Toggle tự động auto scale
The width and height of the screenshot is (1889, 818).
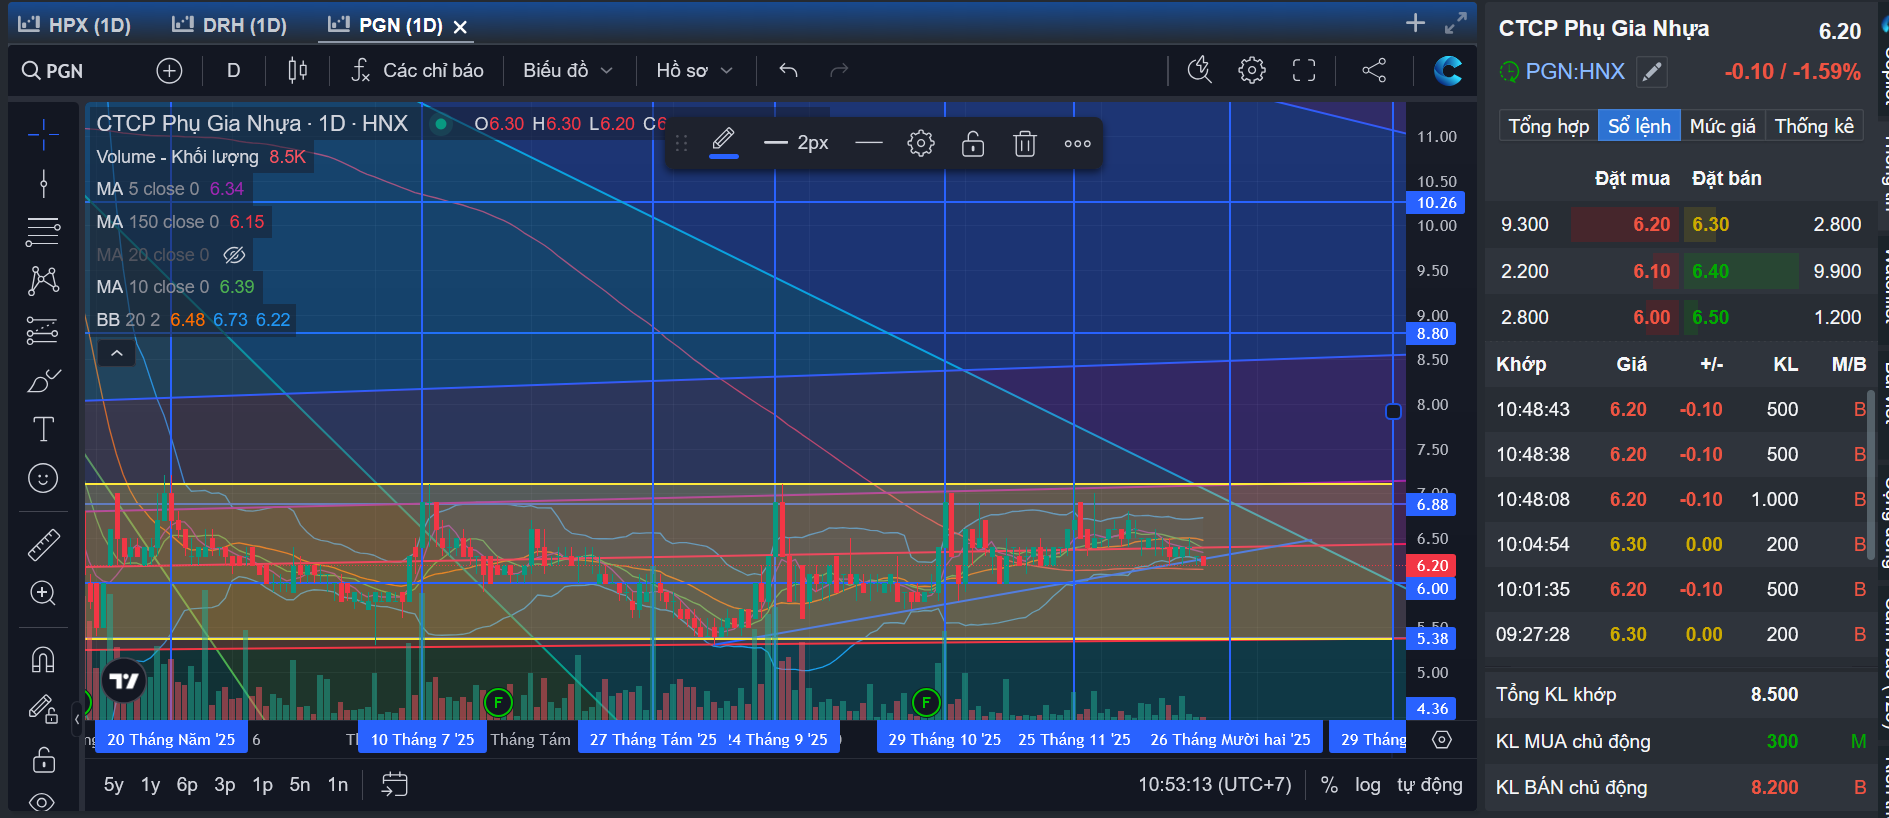[x=1430, y=785]
